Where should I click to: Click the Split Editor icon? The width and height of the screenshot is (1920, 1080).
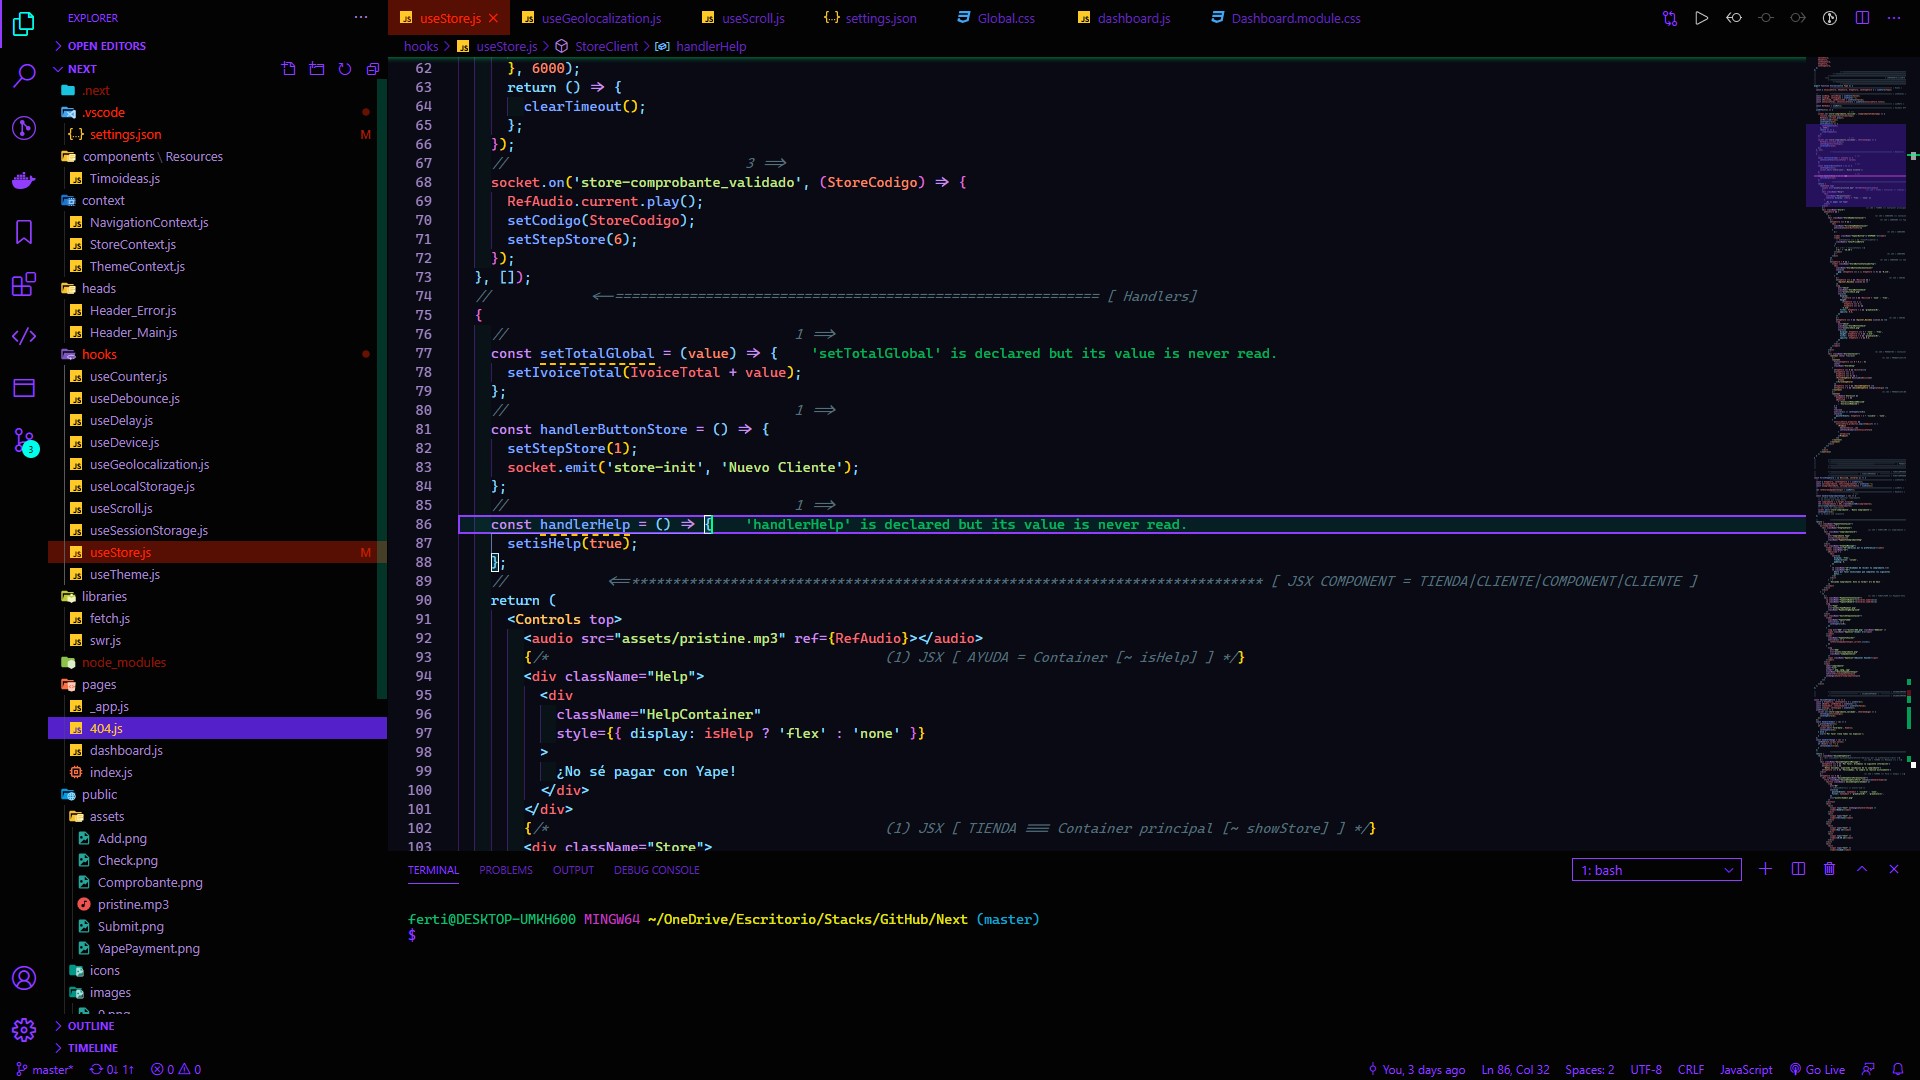(1862, 18)
